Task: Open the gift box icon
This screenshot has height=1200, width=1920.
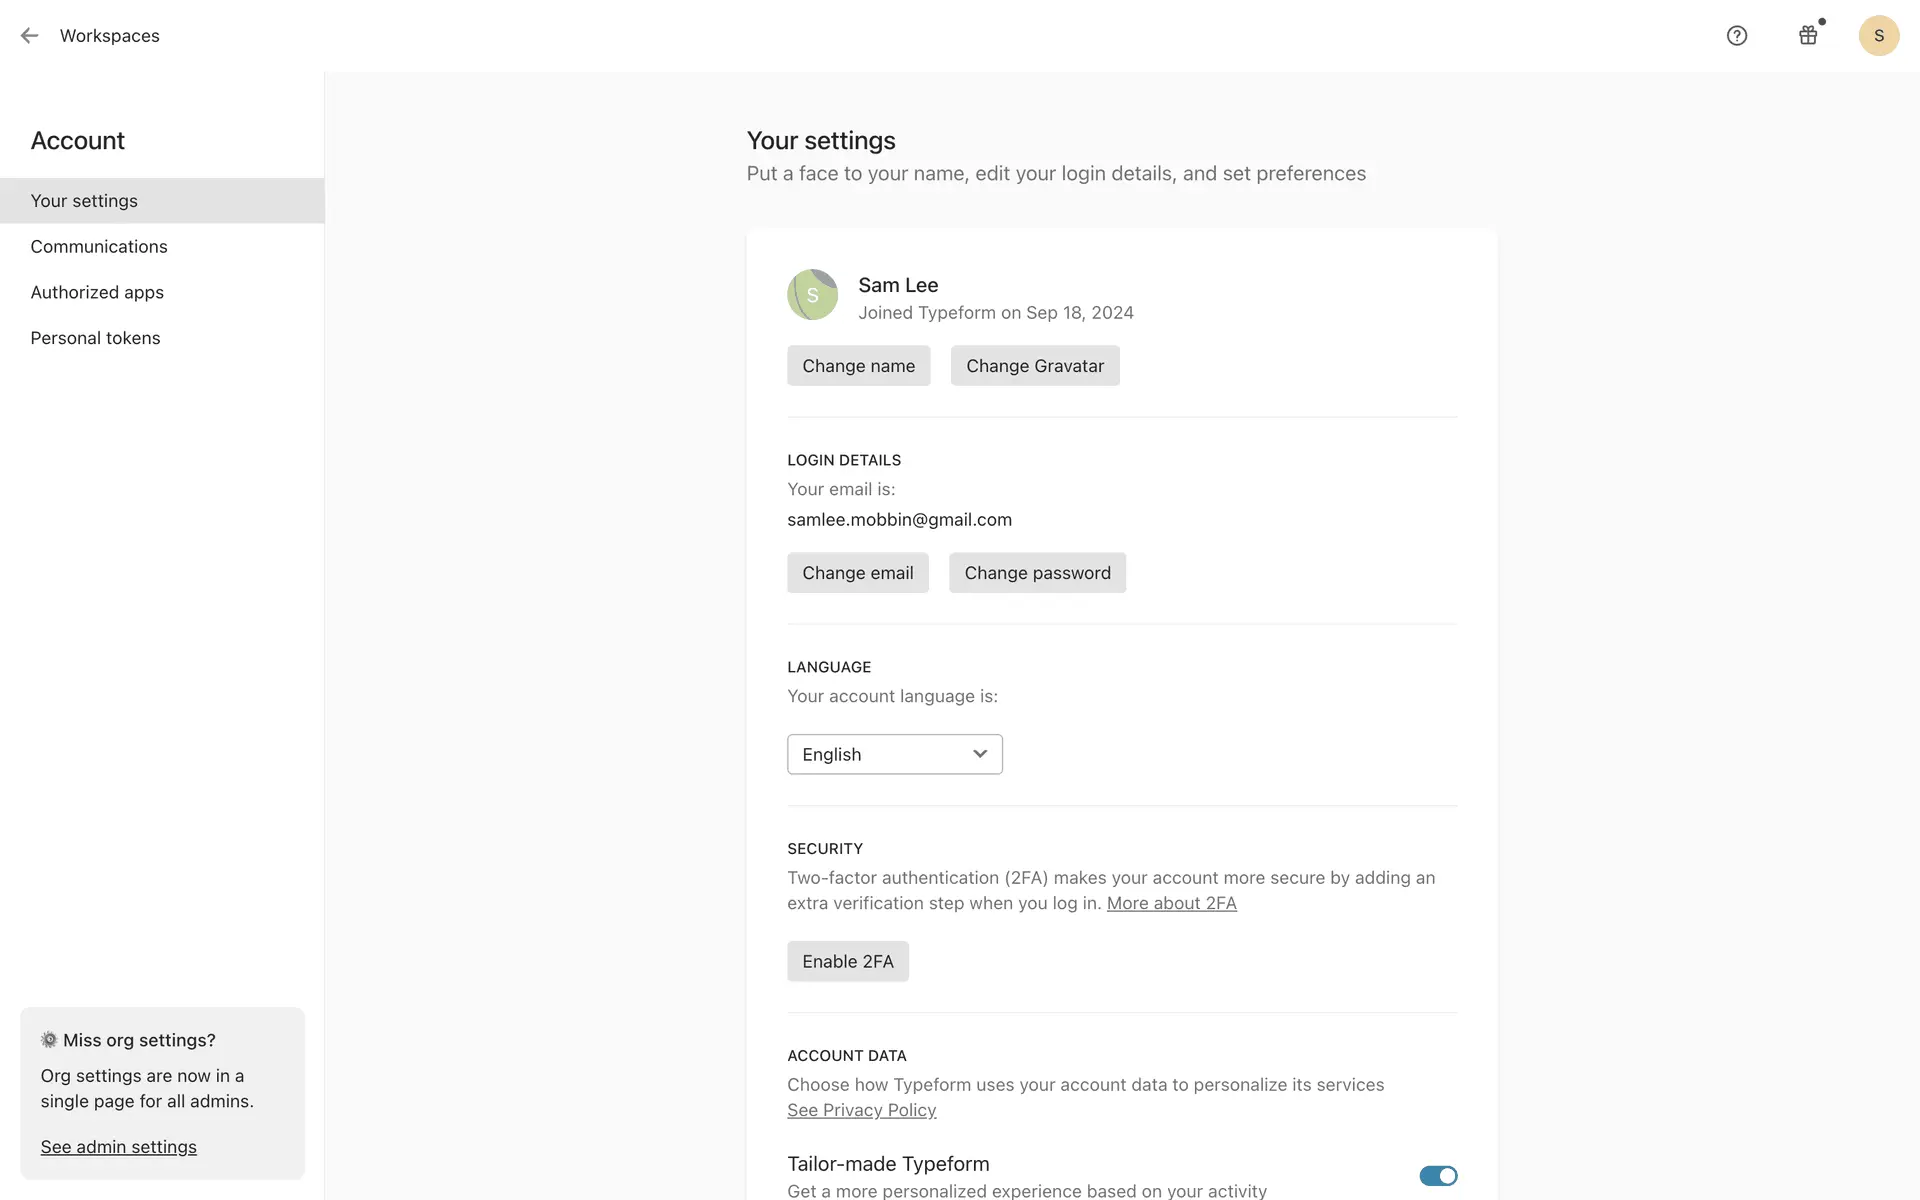Action: coord(1808,36)
